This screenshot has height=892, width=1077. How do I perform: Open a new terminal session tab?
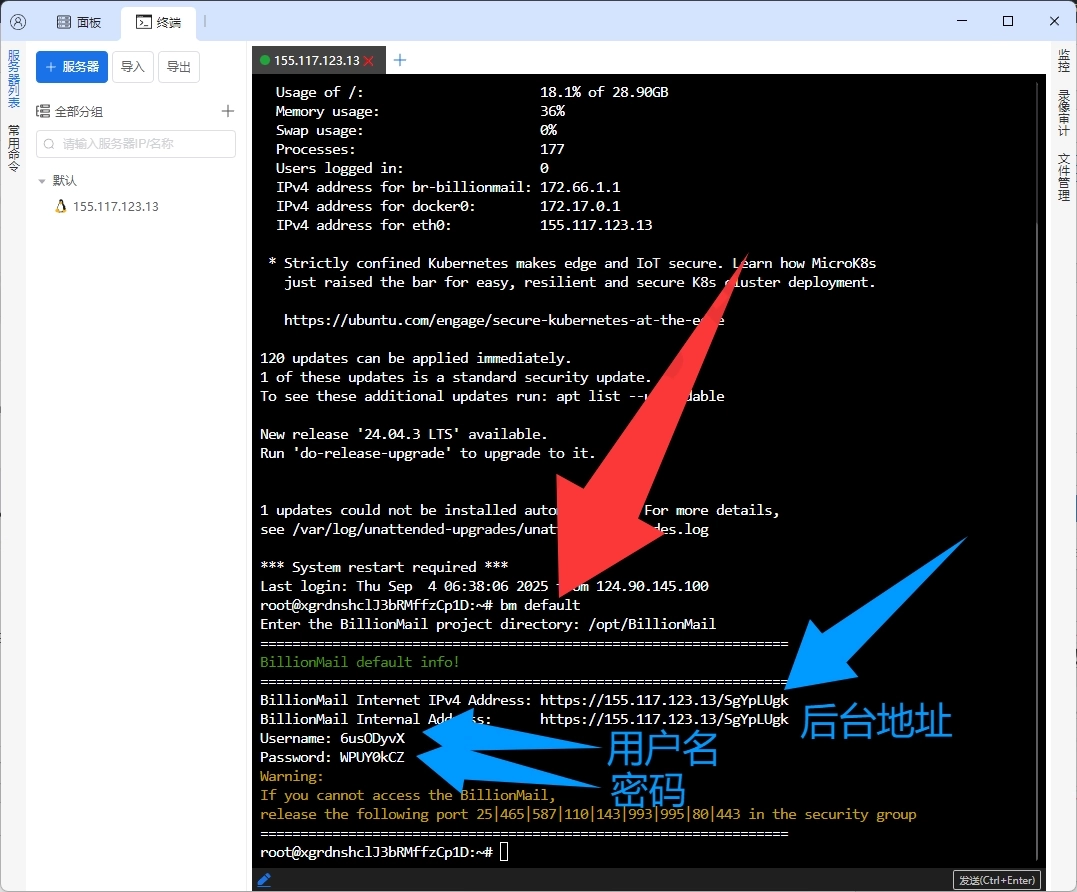click(x=400, y=60)
